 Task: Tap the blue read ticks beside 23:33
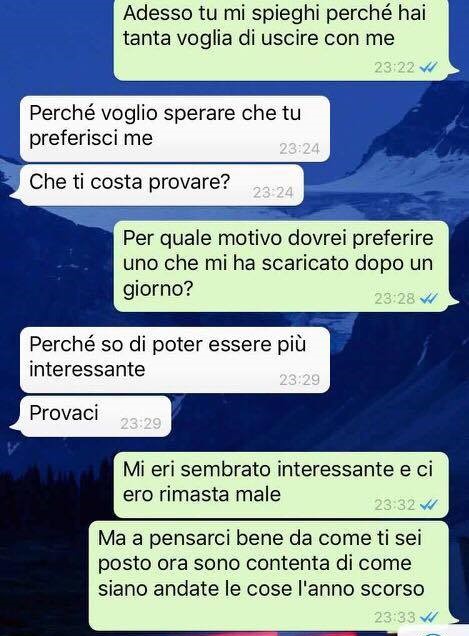(428, 617)
